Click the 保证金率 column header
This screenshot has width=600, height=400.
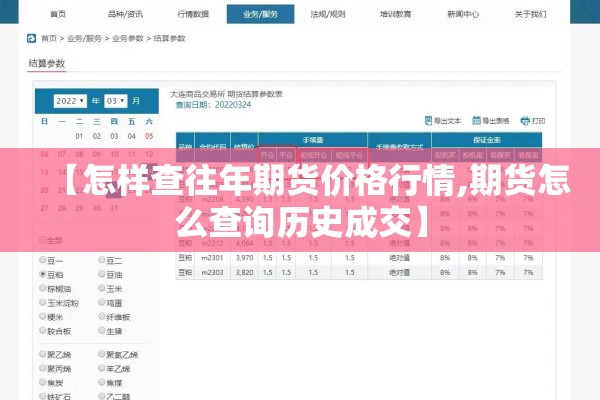487,140
